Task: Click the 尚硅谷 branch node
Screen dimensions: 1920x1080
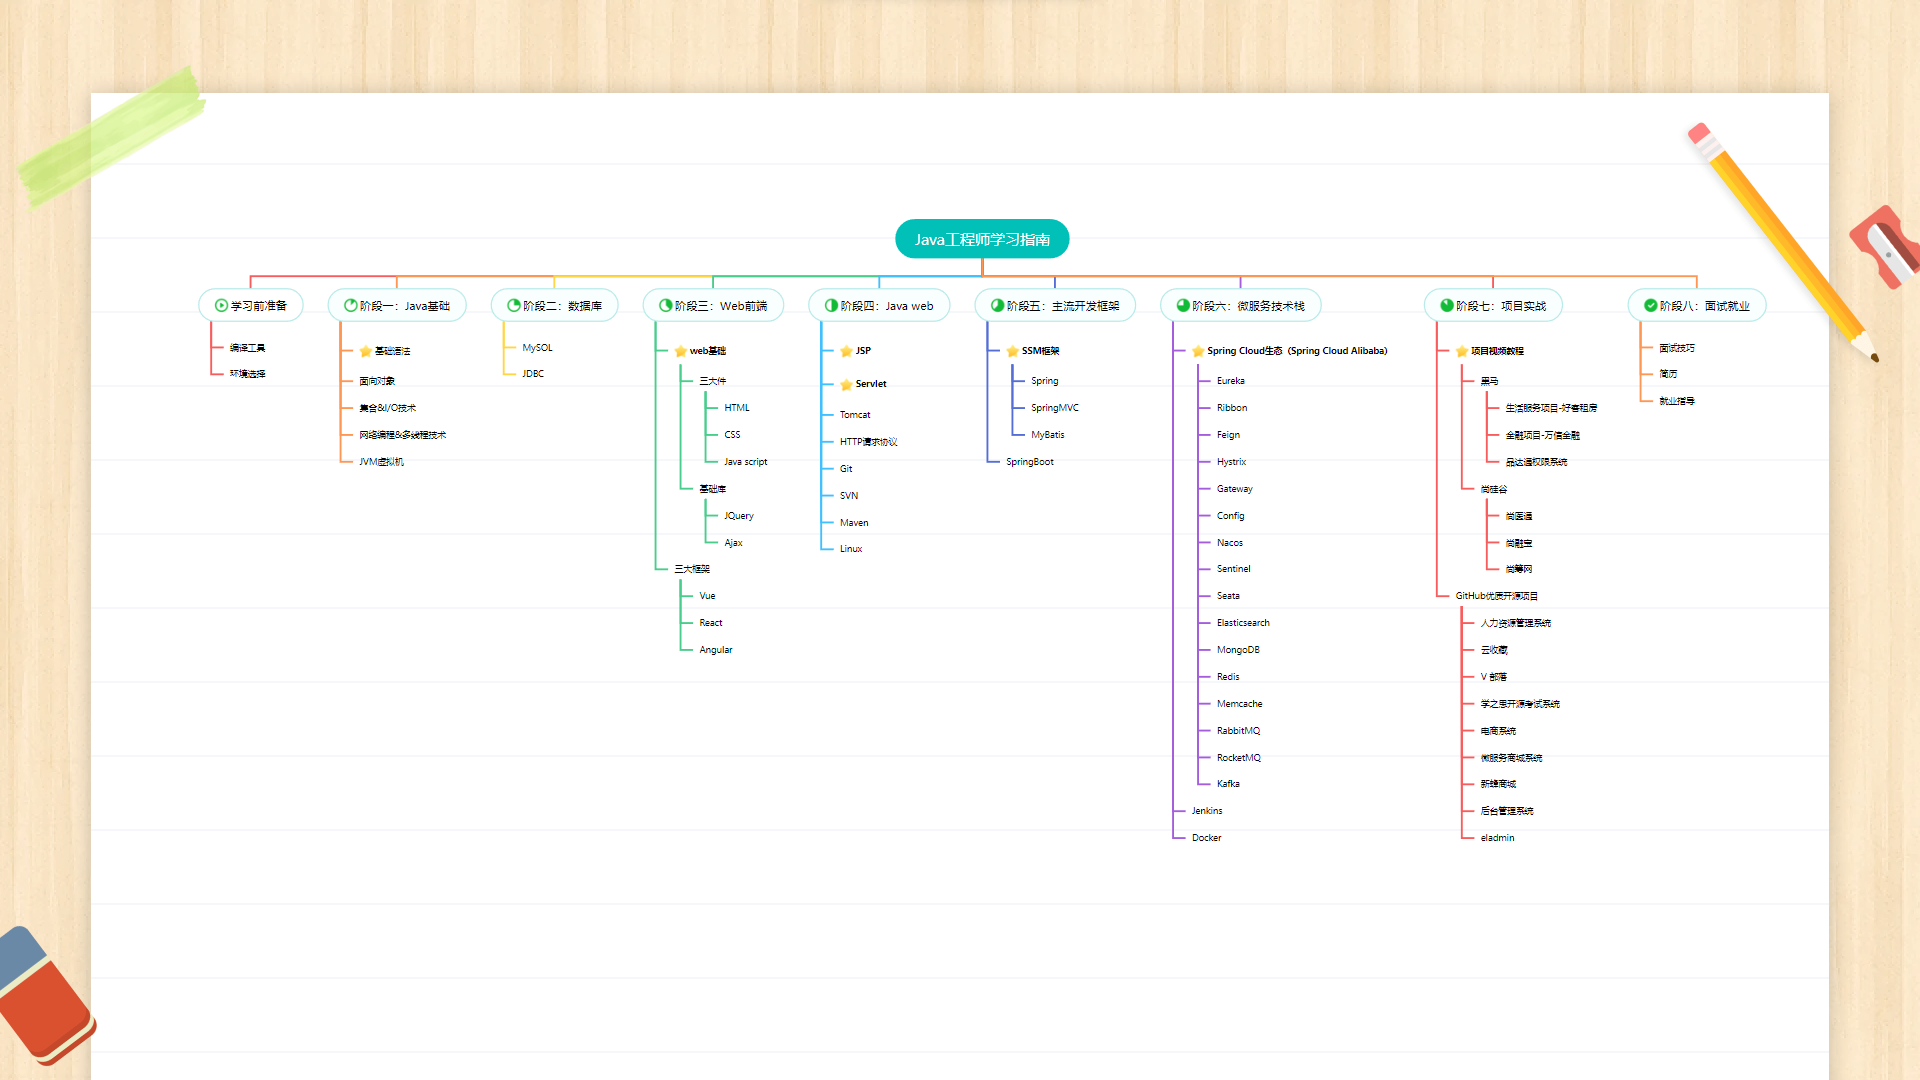Action: pyautogui.click(x=1493, y=489)
